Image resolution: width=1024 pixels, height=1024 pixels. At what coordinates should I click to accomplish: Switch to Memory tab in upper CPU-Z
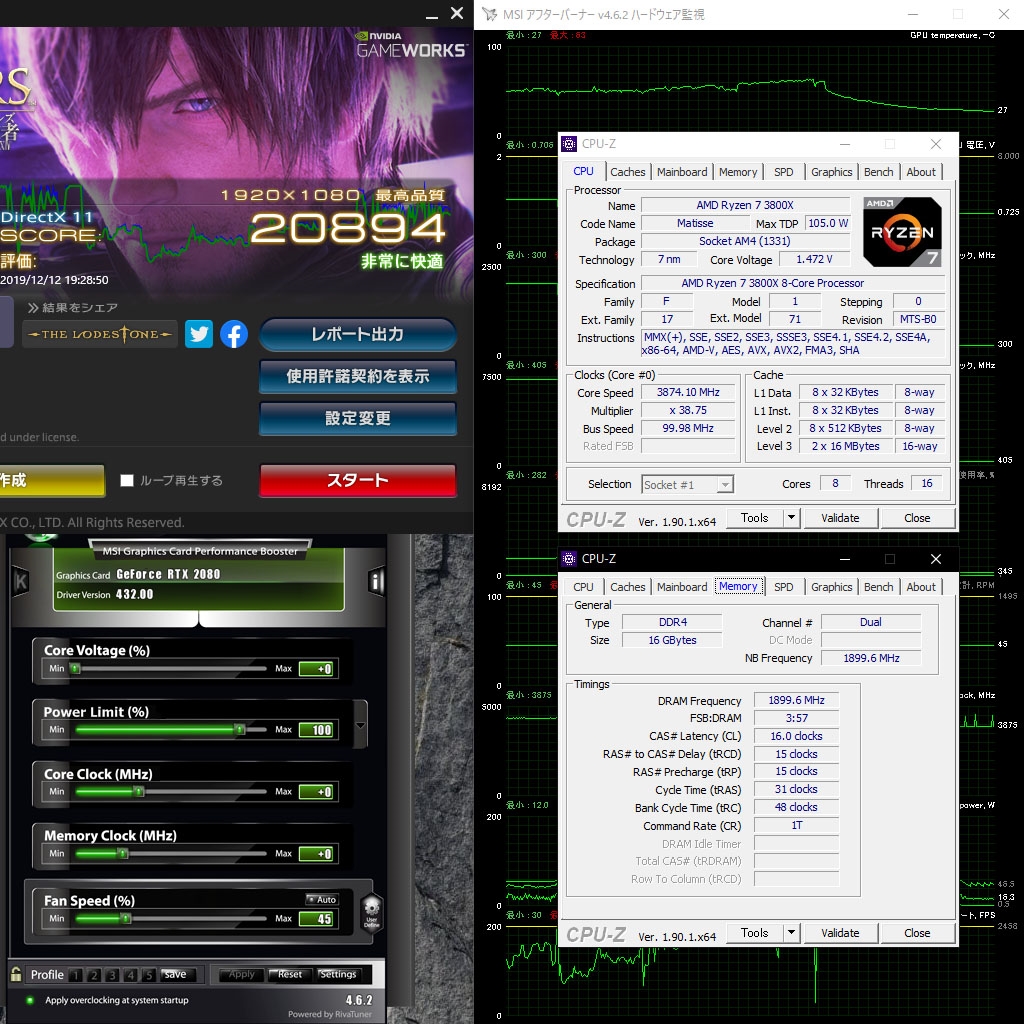coord(738,172)
